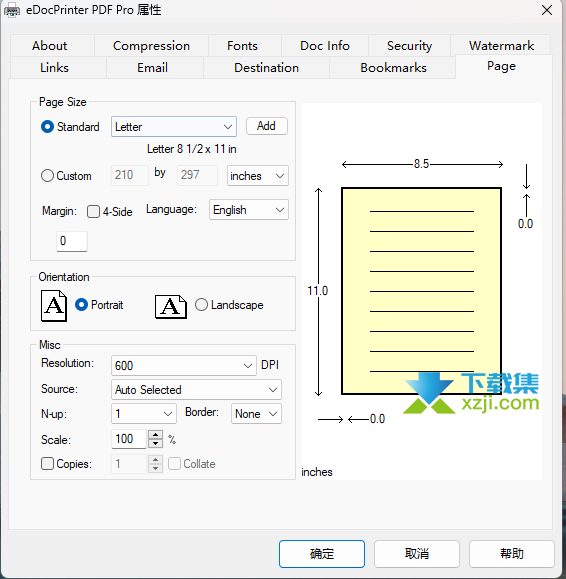Close the eDocPrinter properties dialog
The width and height of the screenshot is (566, 579).
547,10
